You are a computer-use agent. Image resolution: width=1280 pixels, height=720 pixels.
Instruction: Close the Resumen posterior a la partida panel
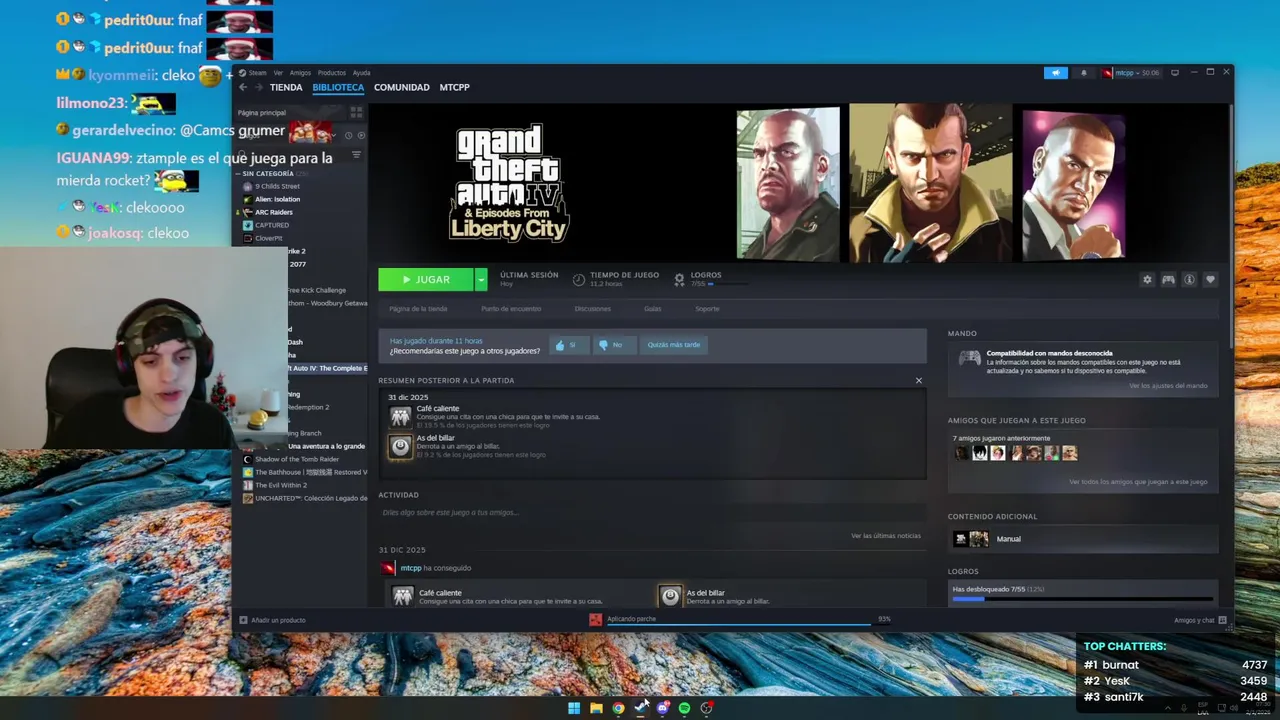pos(919,380)
